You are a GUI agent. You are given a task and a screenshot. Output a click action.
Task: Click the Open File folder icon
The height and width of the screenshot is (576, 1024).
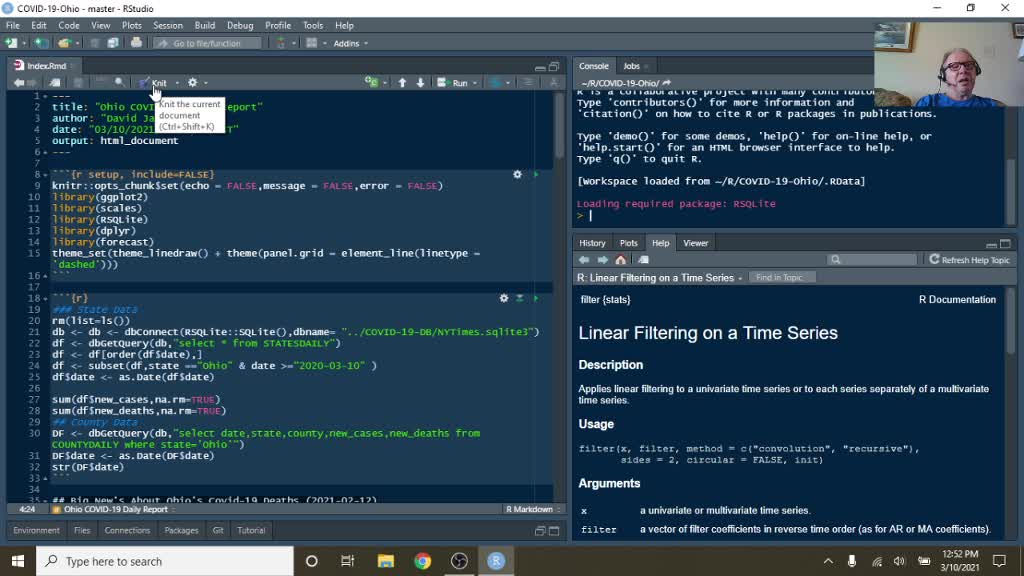[x=63, y=43]
